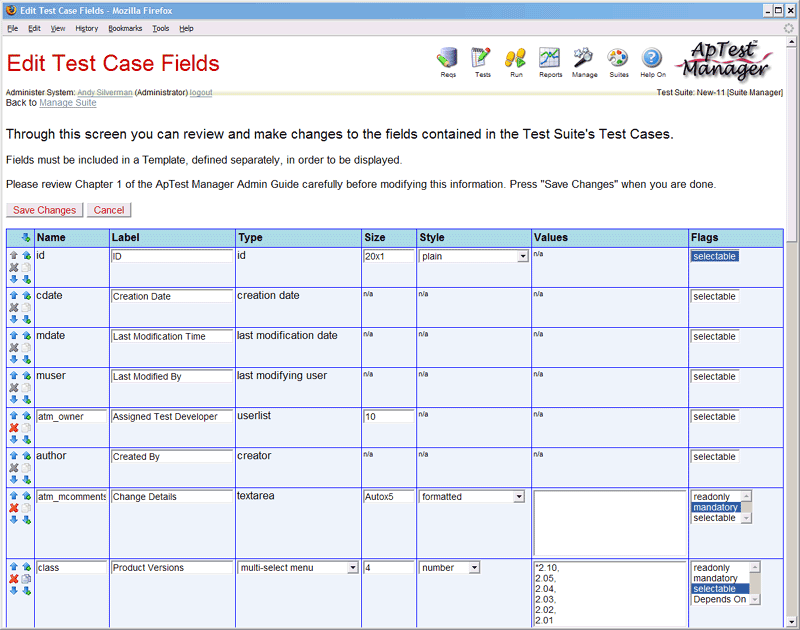
Task: Open the Tests toolbar icon
Action: coord(482,58)
